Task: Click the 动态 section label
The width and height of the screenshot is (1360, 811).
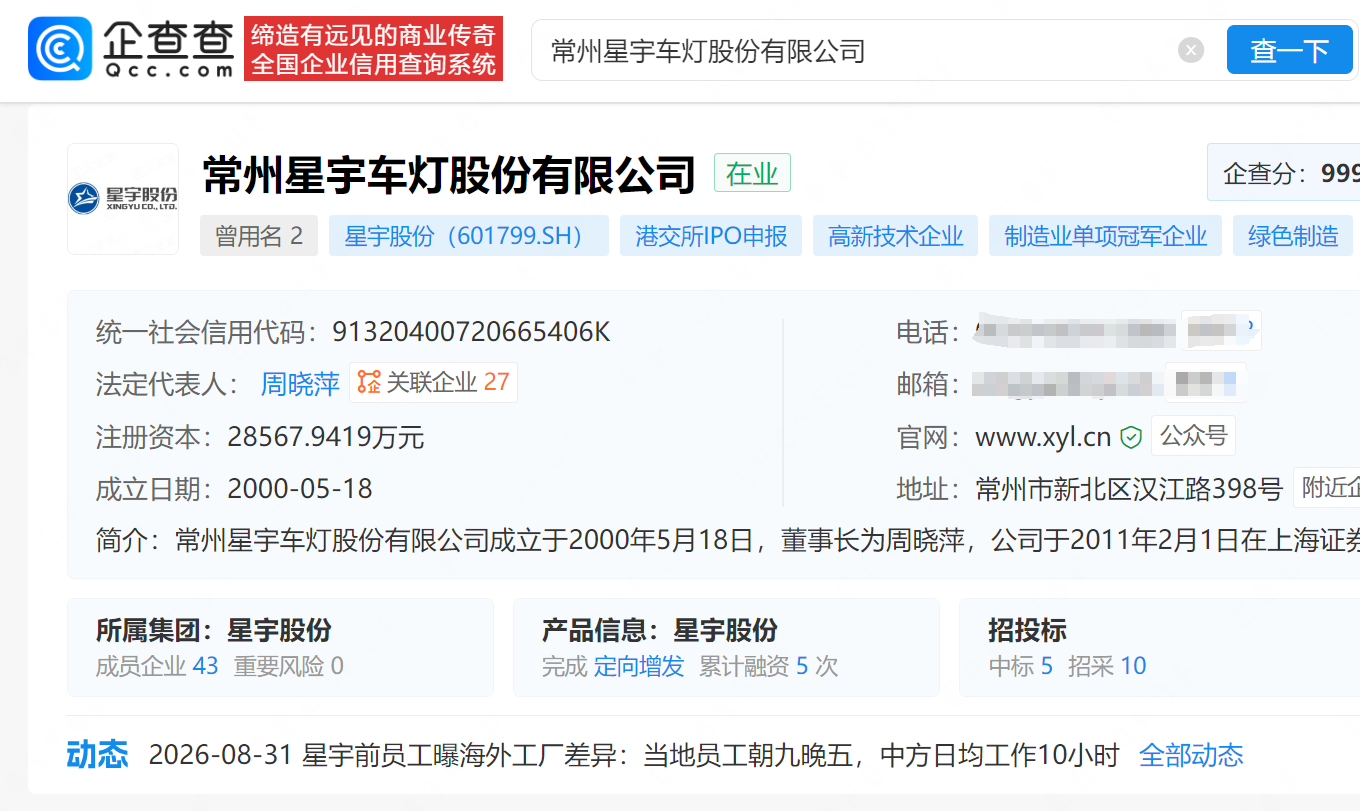Action: (x=97, y=754)
